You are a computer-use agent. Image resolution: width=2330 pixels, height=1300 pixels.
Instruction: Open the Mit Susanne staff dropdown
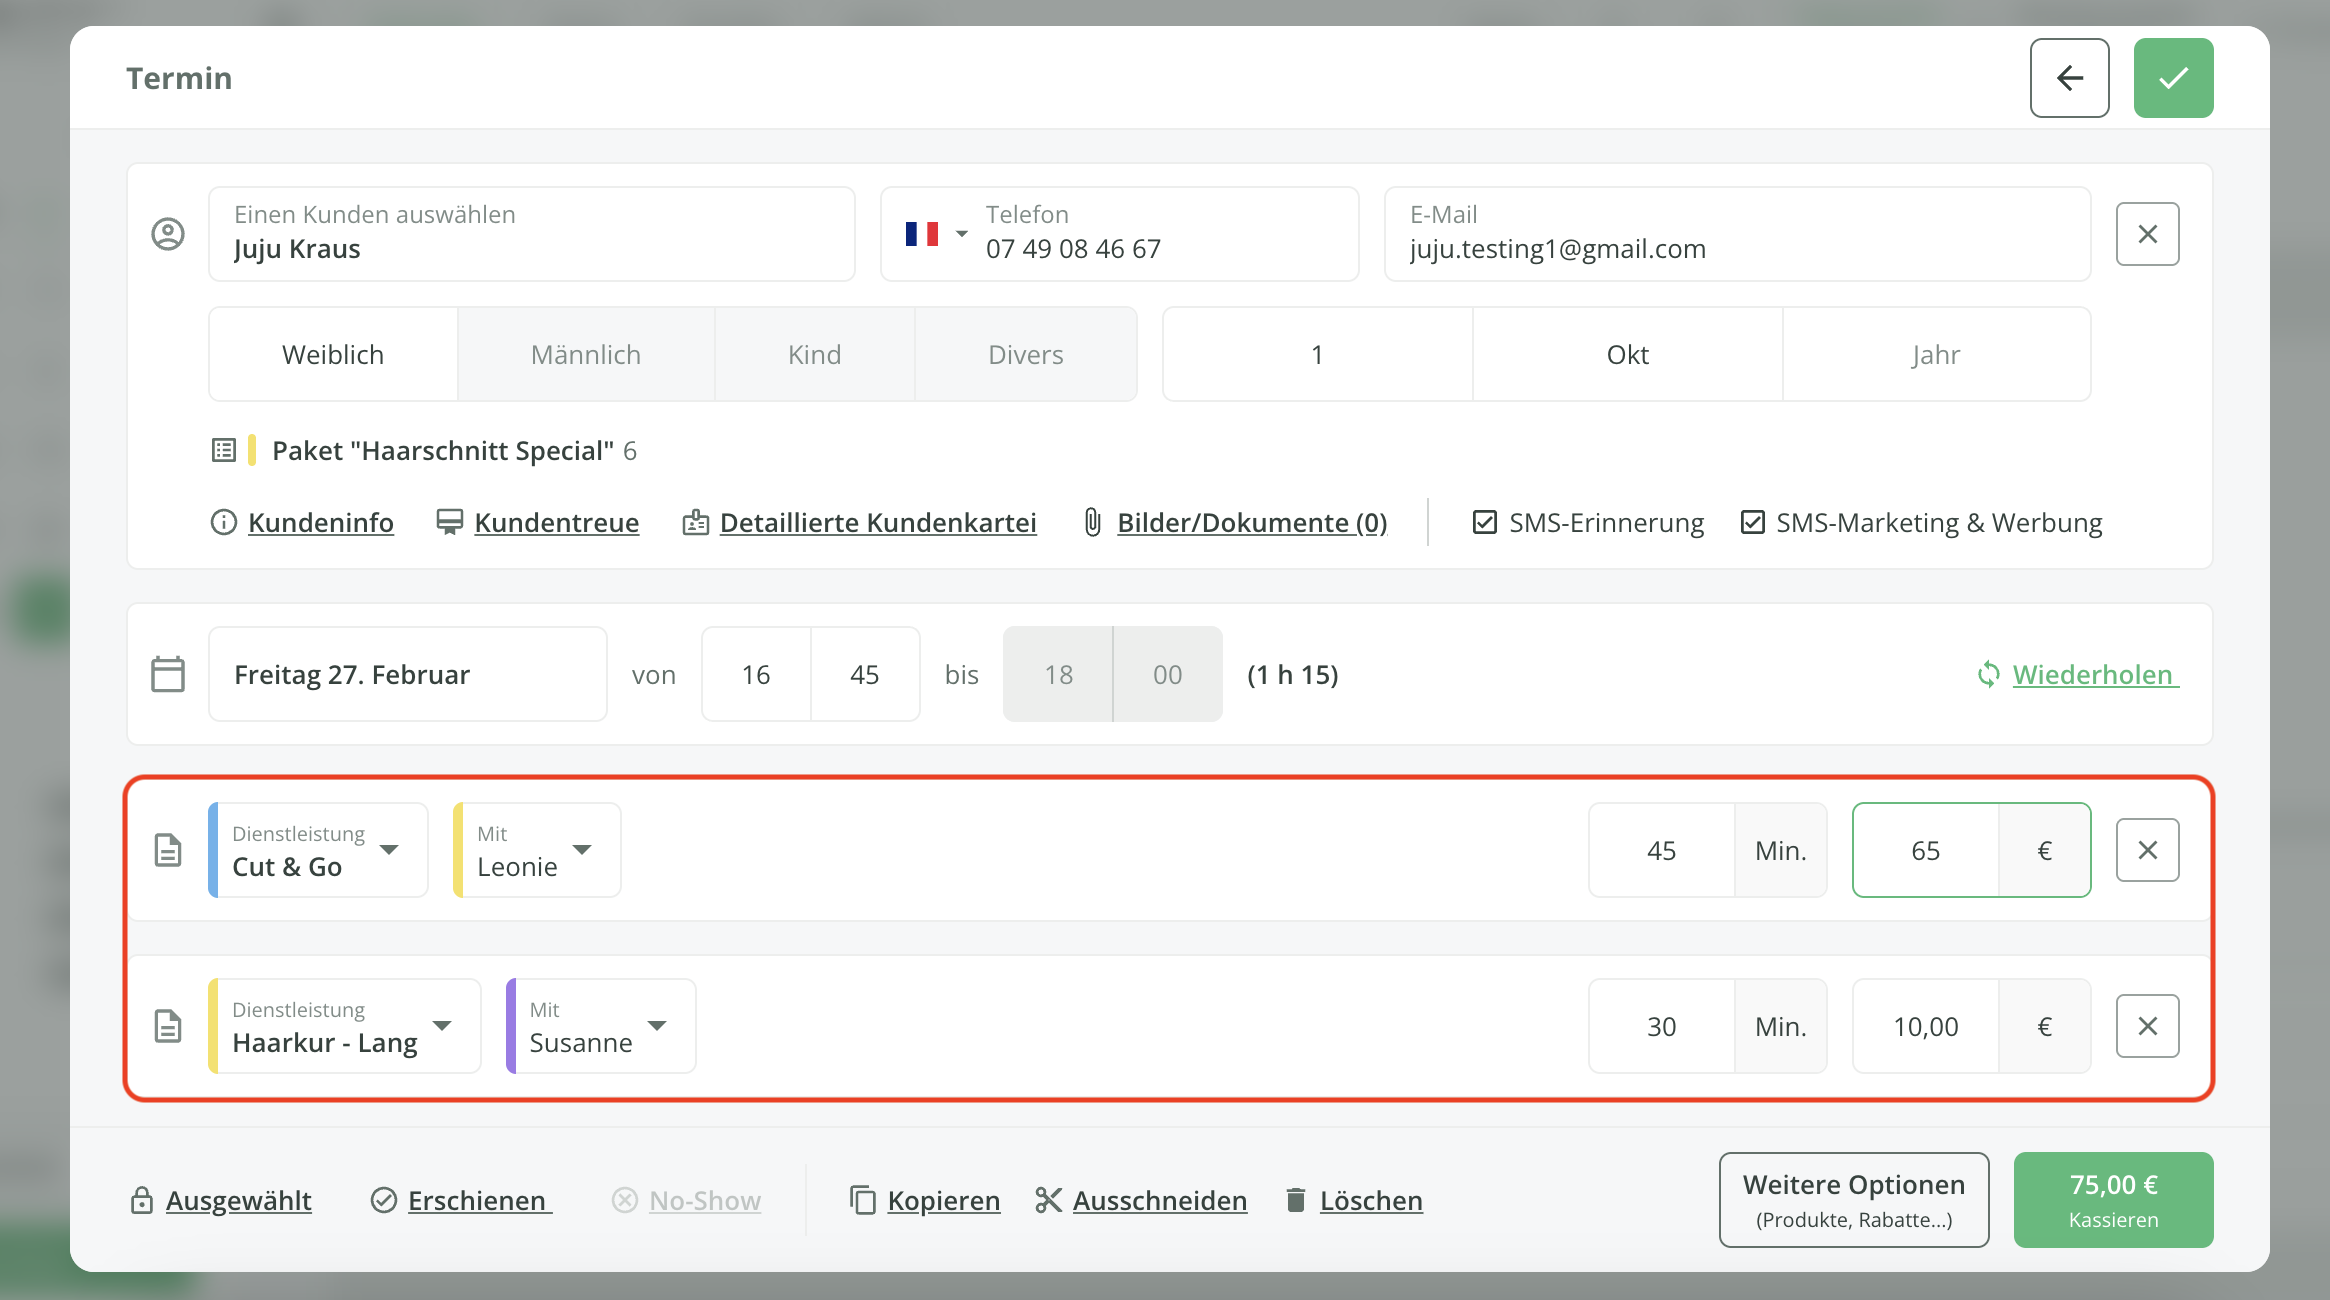pyautogui.click(x=657, y=1026)
